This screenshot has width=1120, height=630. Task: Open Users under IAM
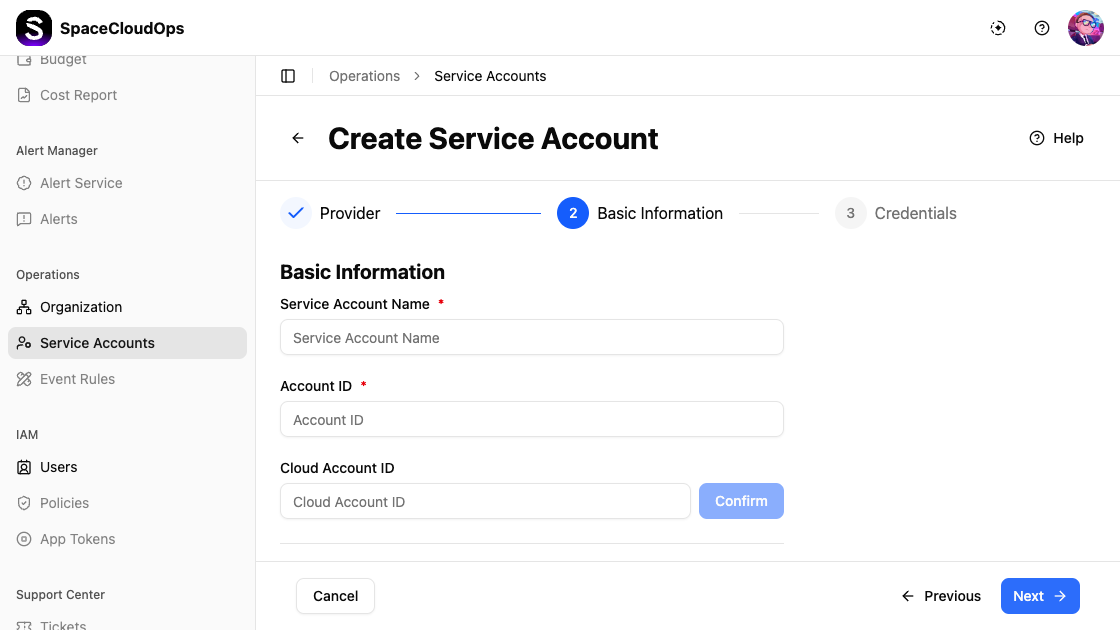point(58,467)
